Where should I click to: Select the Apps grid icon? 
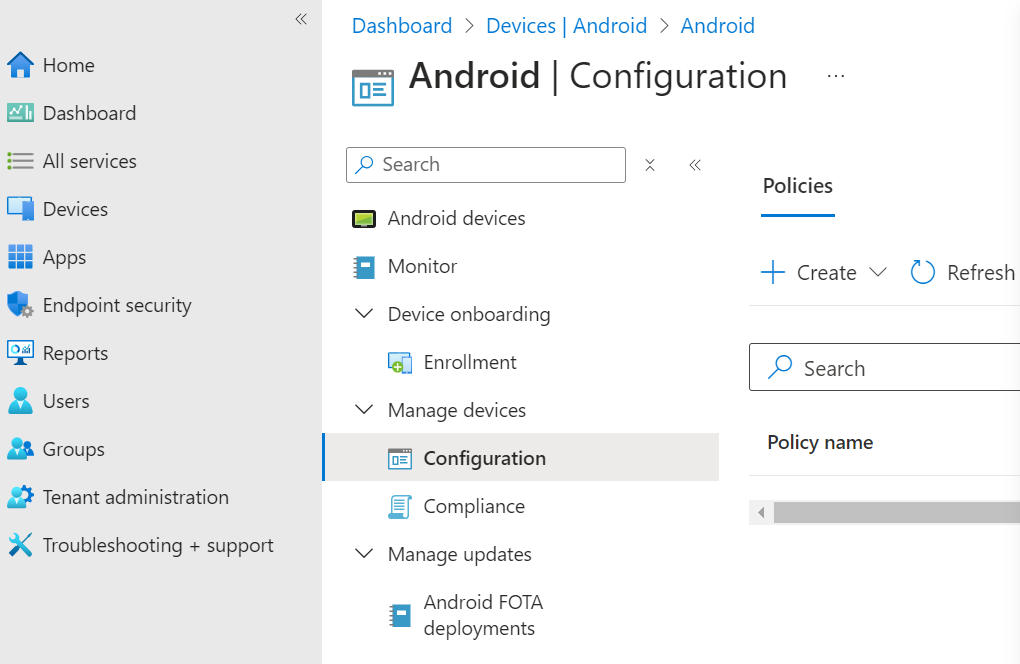pos(20,257)
